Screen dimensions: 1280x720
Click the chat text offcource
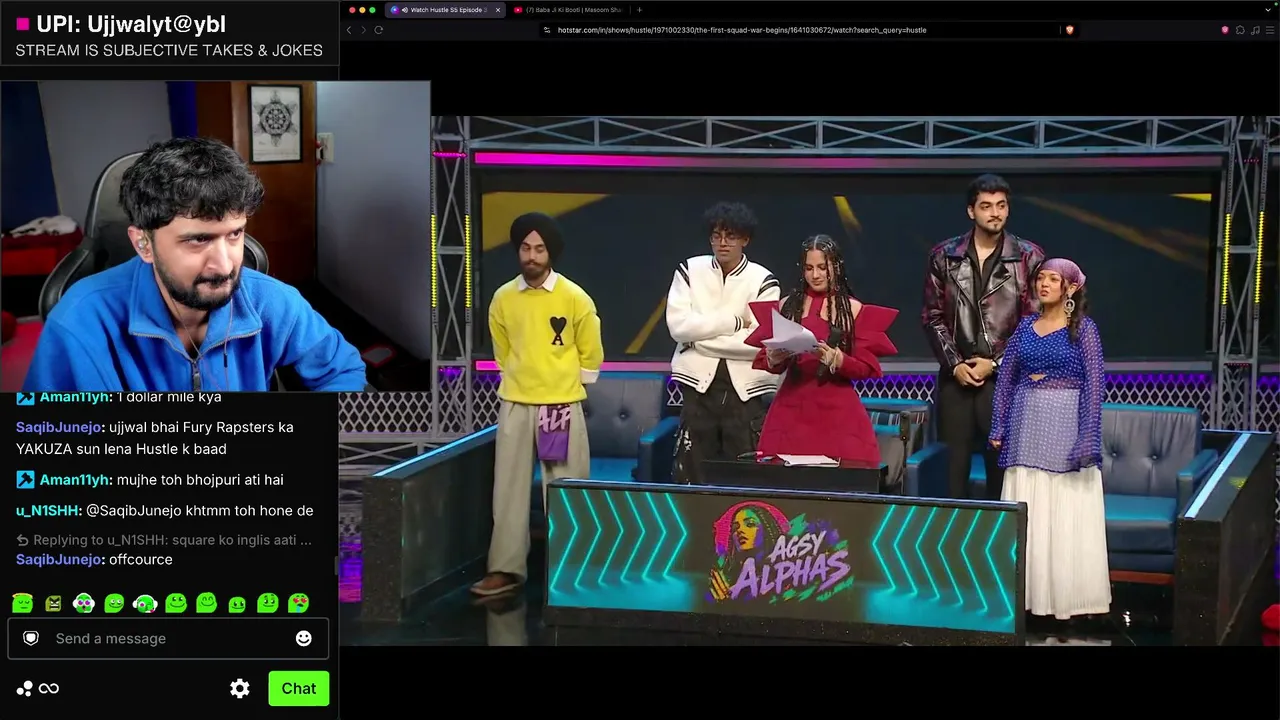[141, 560]
